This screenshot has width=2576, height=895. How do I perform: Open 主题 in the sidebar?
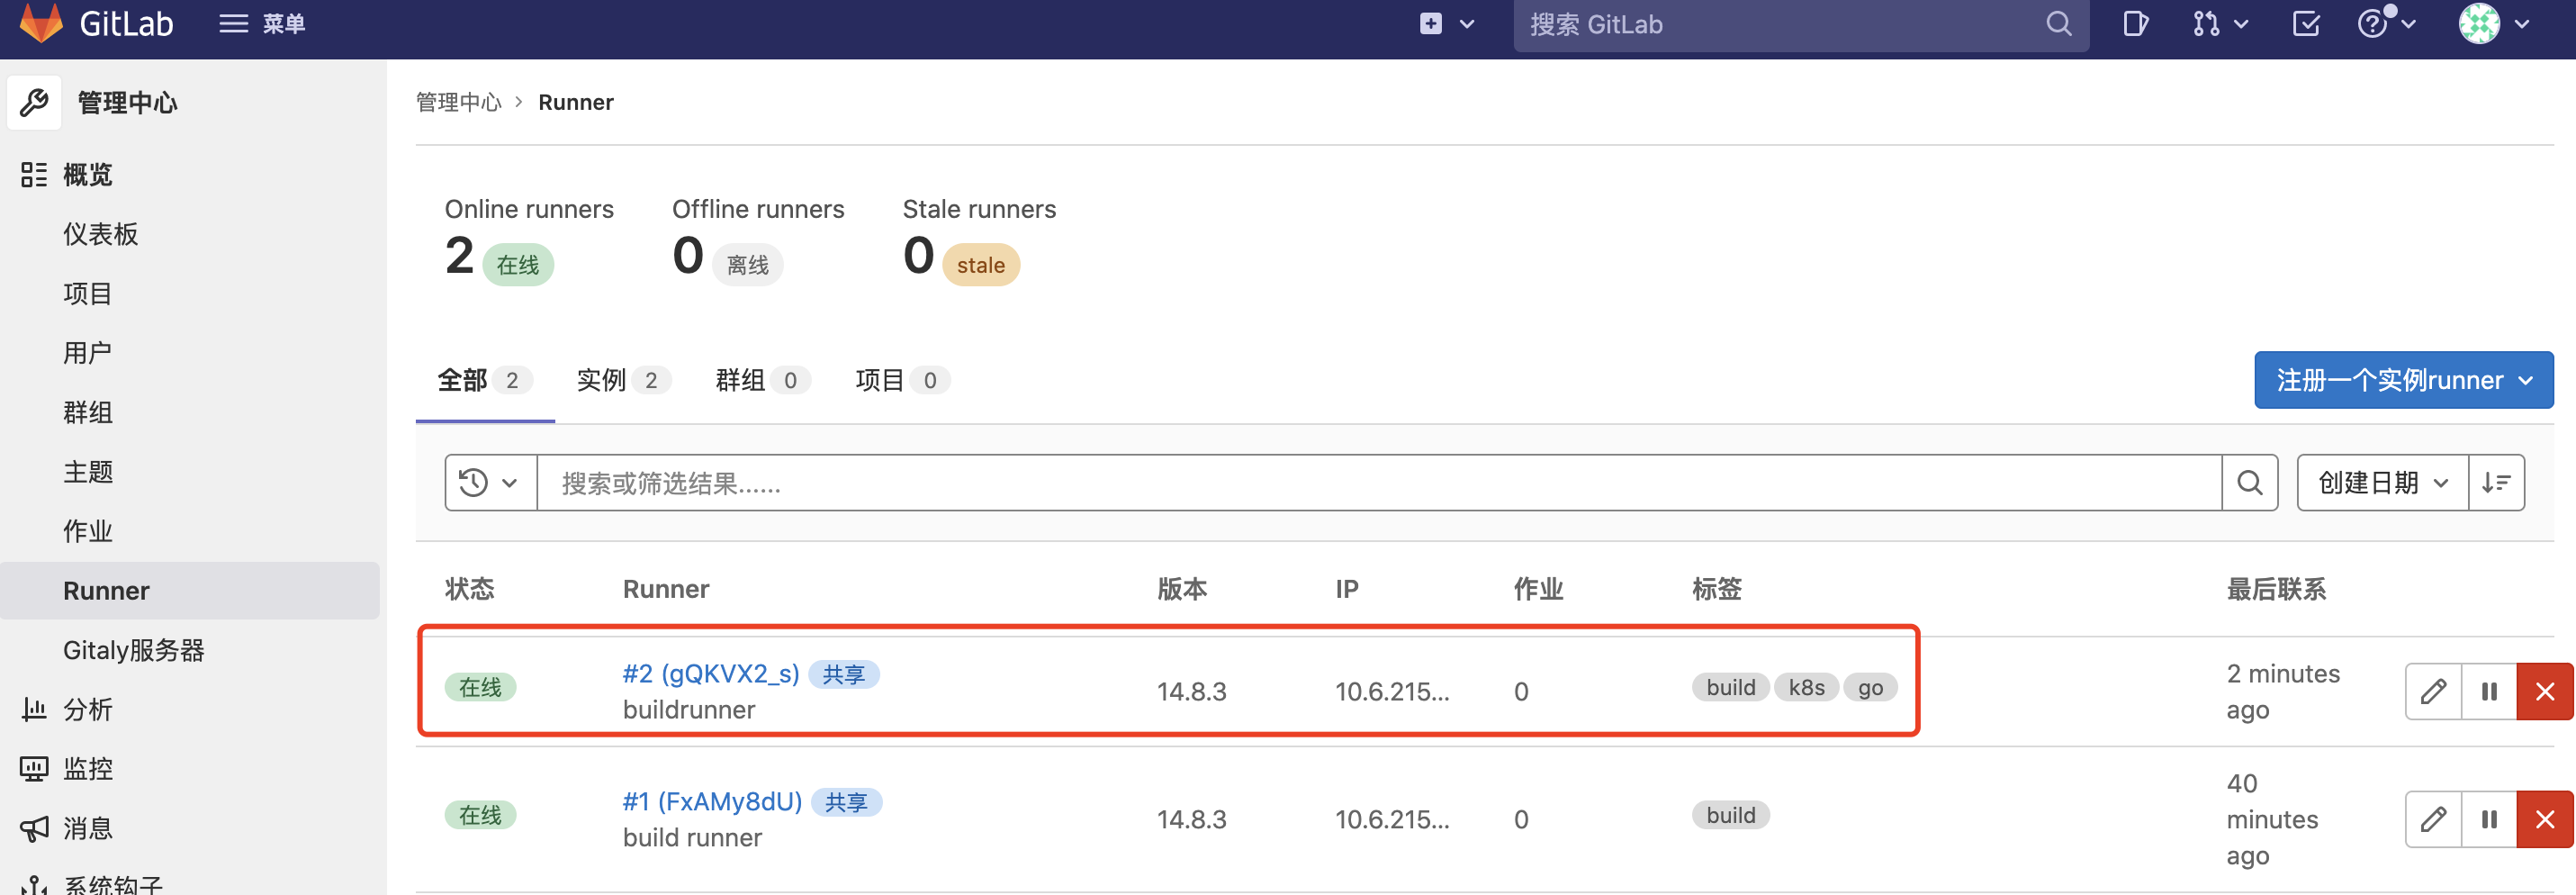(88, 472)
